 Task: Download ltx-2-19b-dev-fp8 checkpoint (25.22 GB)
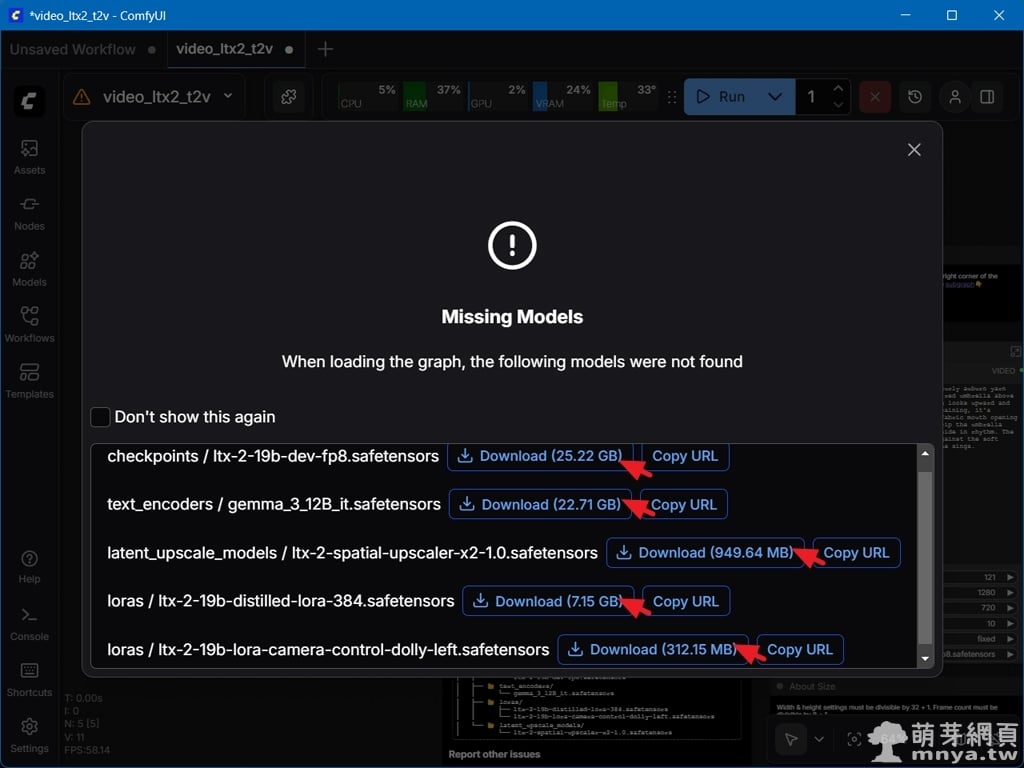coord(540,456)
